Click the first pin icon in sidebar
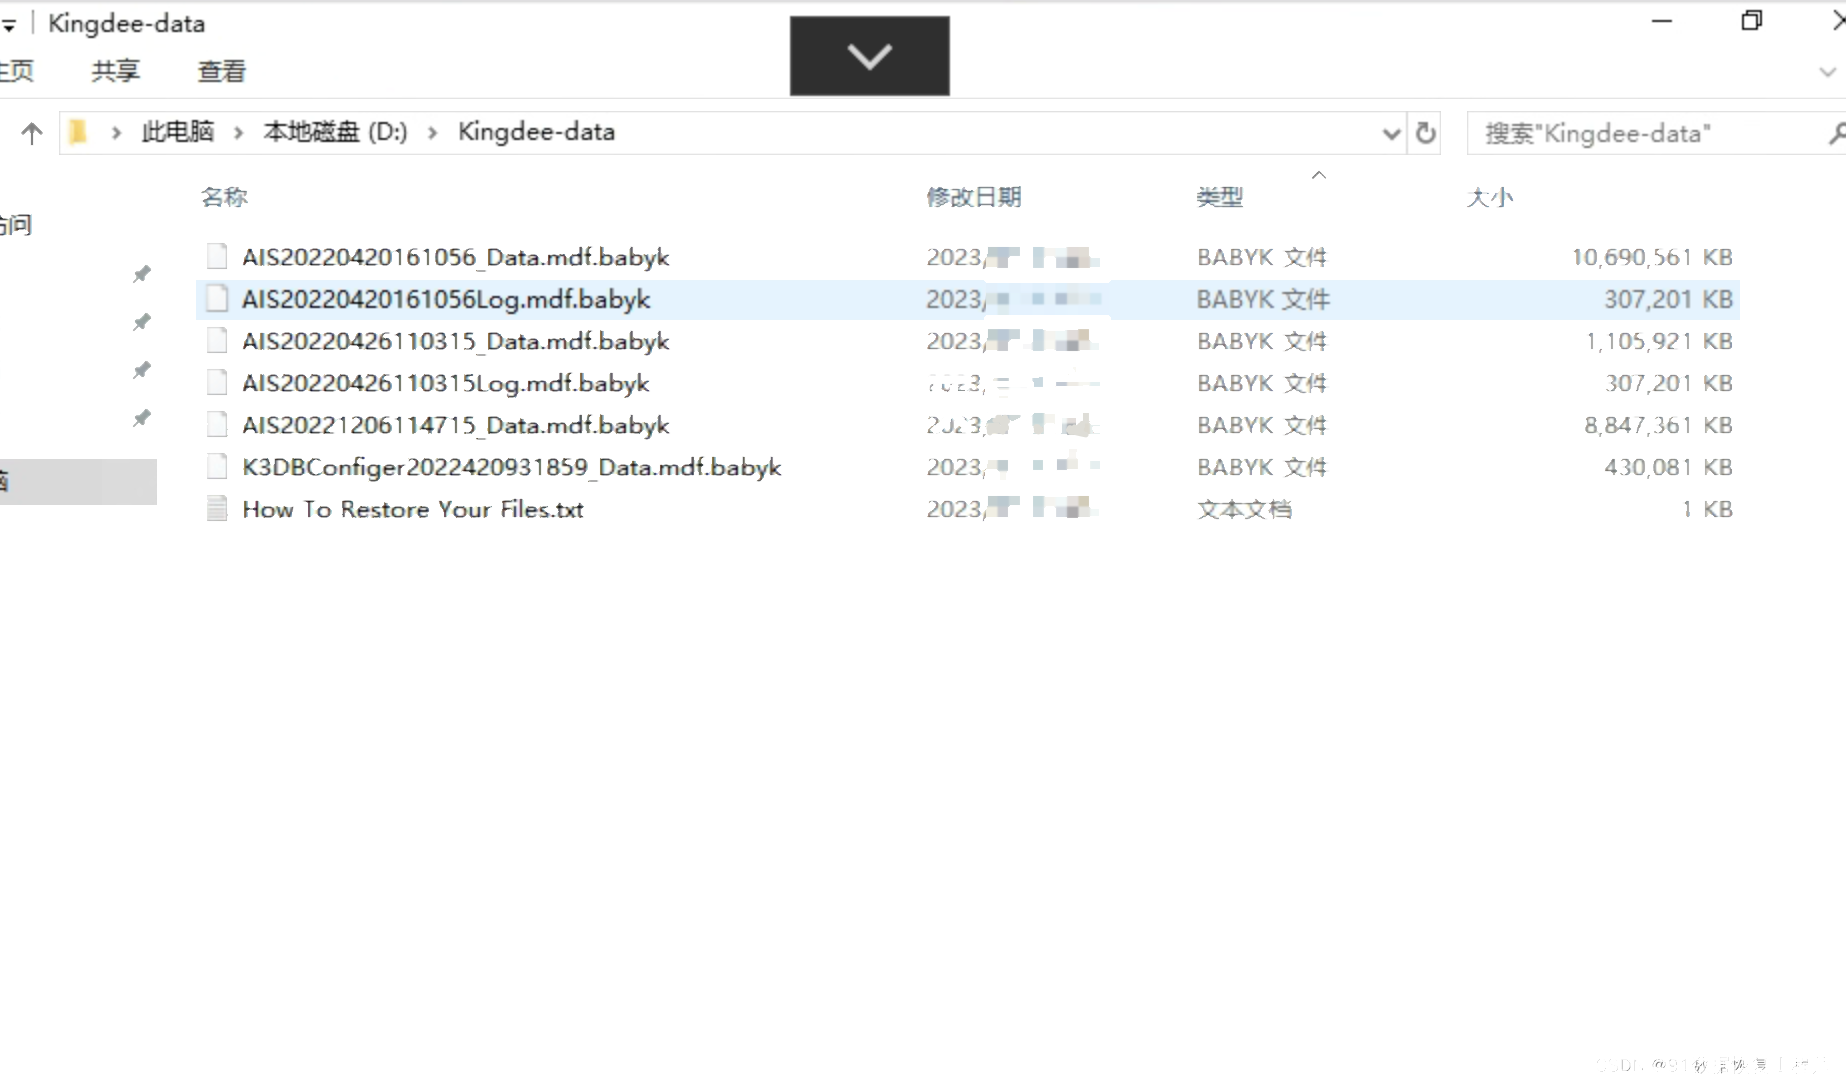This screenshot has width=1846, height=1084. 142,274
